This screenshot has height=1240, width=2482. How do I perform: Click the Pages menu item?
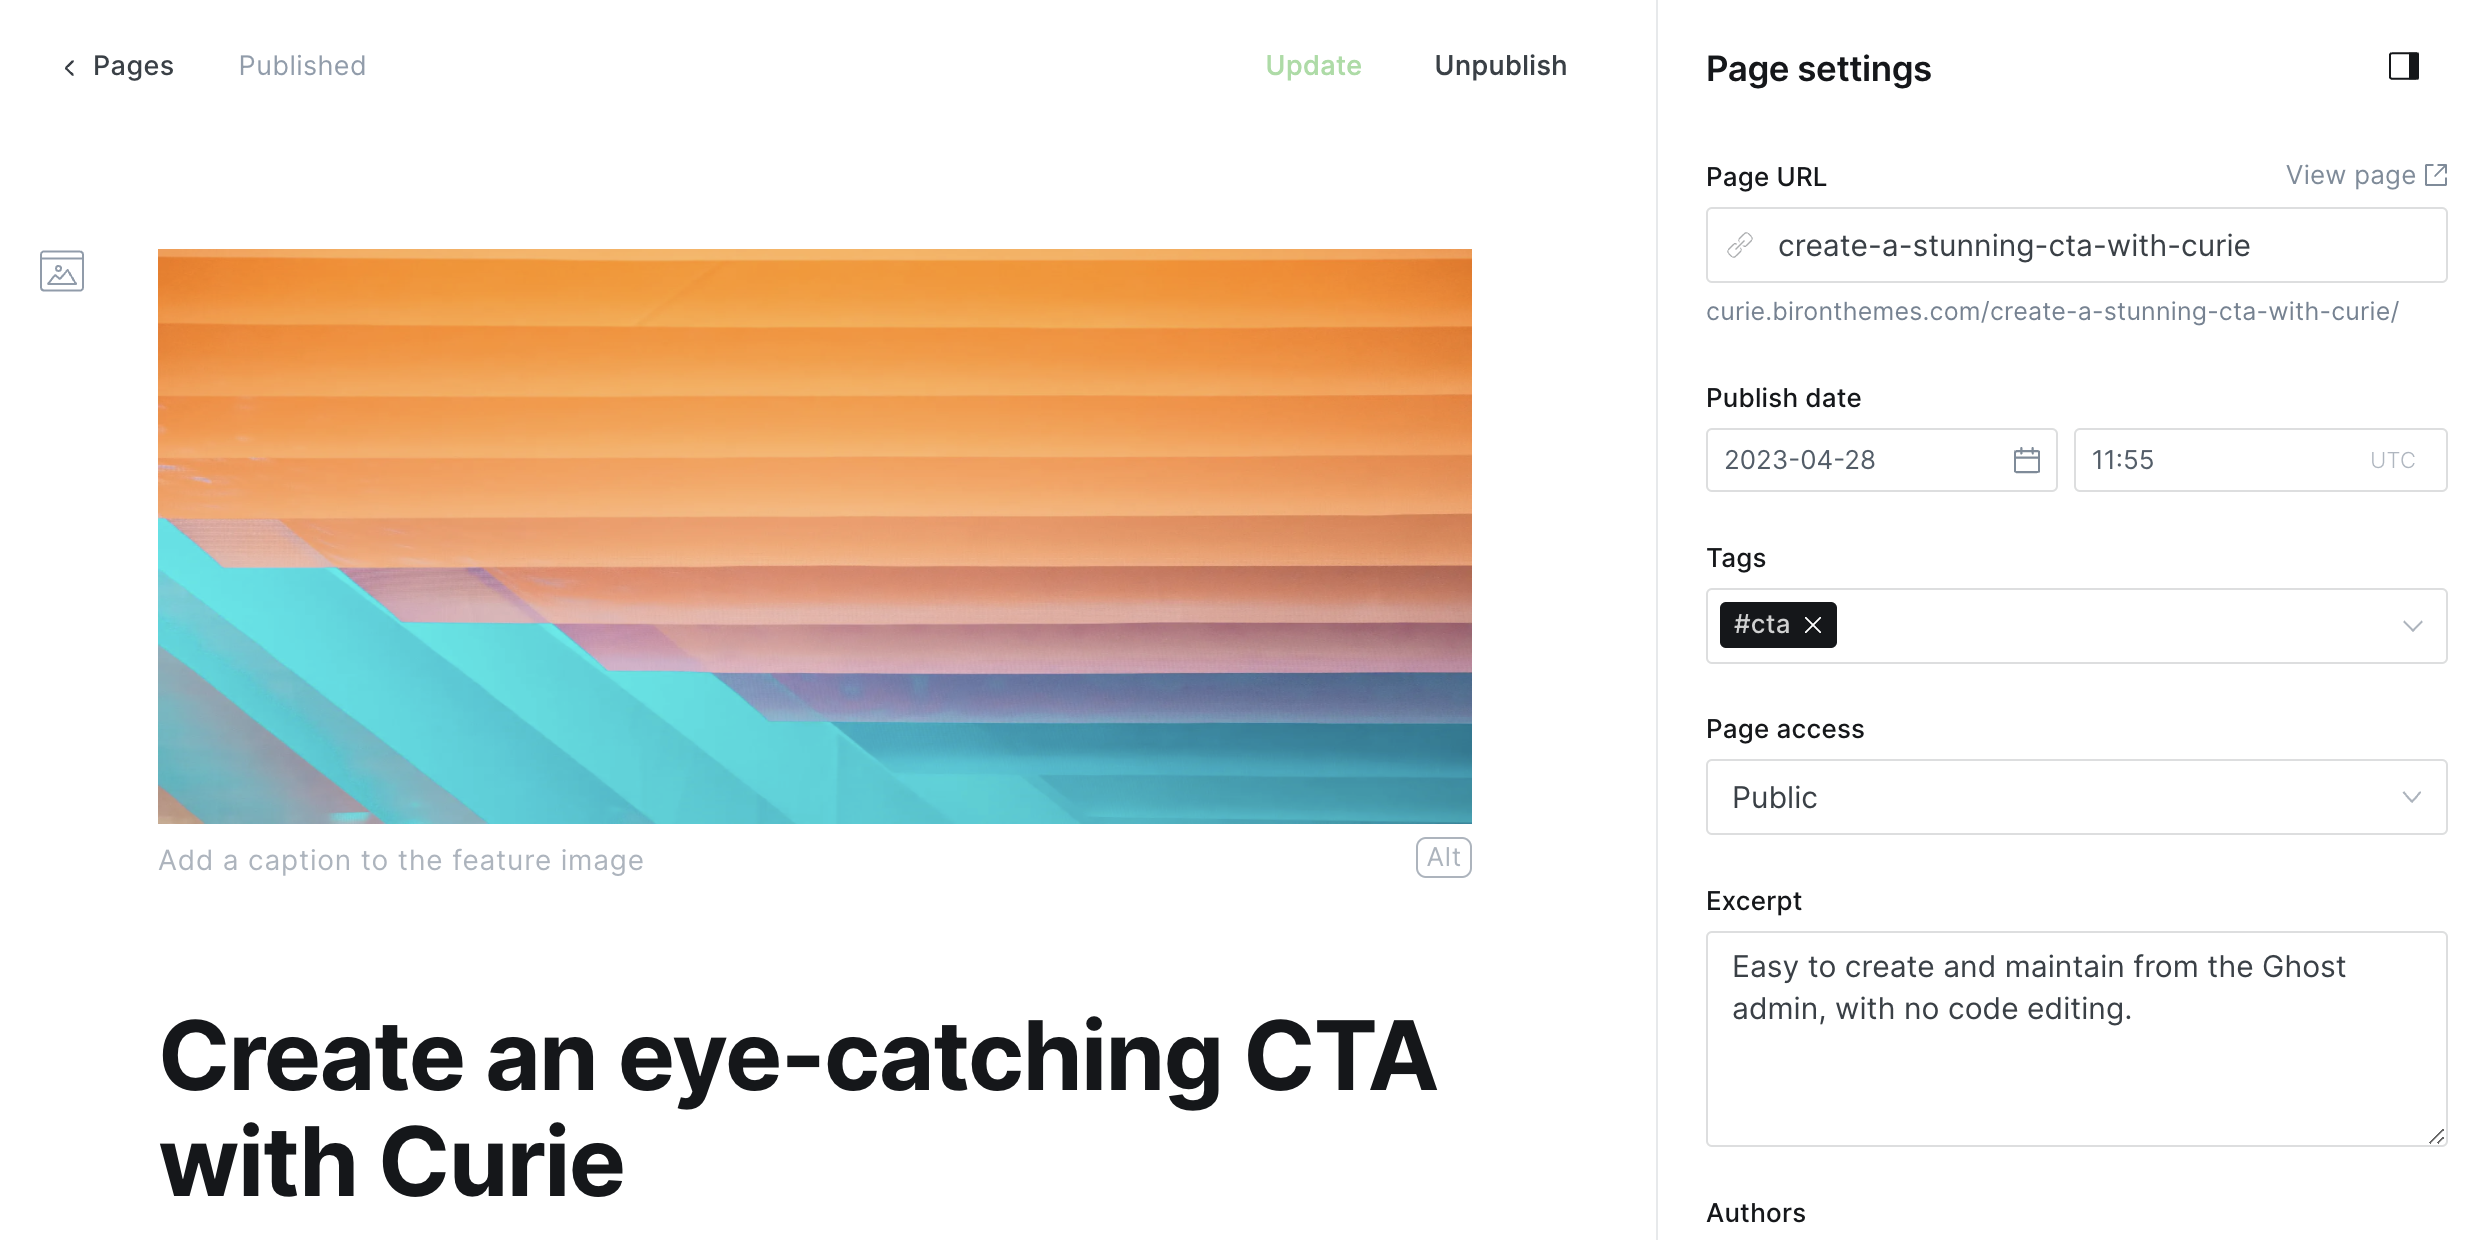pos(133,65)
